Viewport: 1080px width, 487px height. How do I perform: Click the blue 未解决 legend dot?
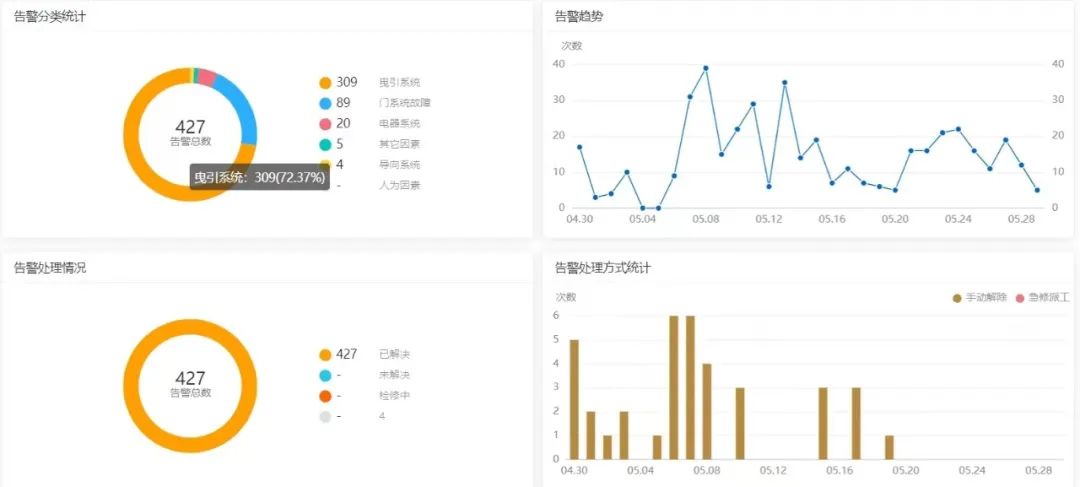tap(325, 375)
